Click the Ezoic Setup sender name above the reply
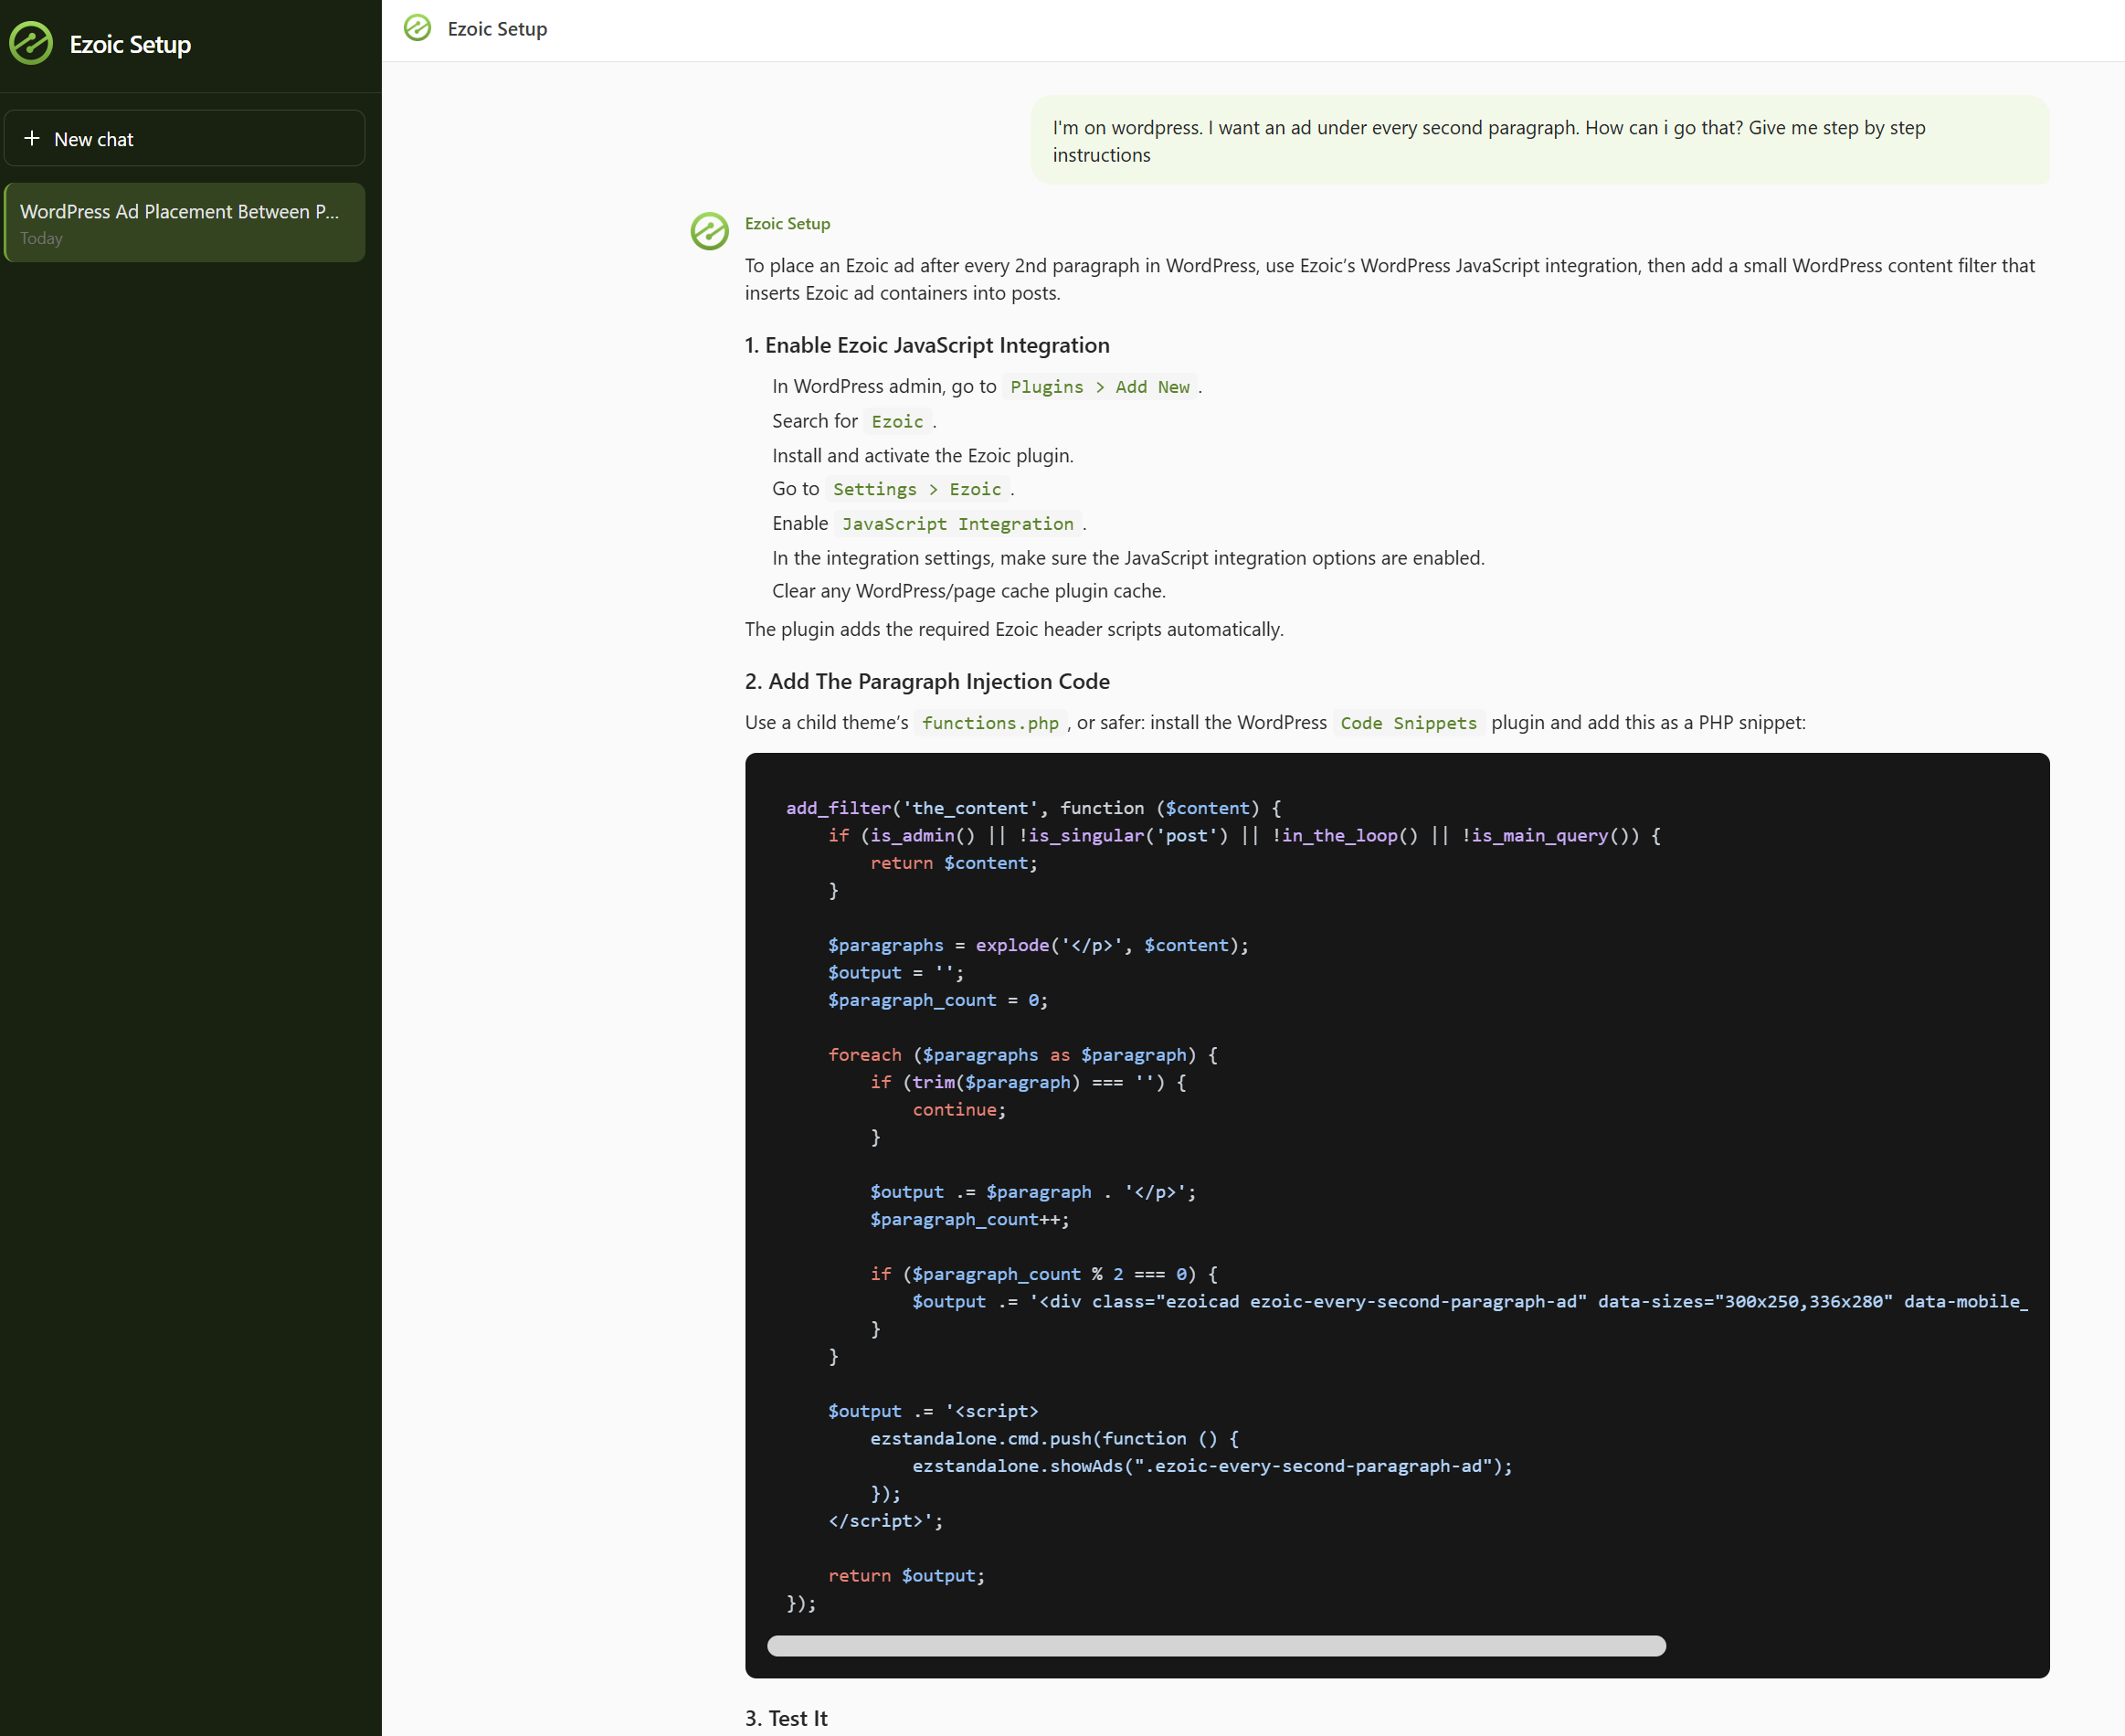This screenshot has height=1736, width=2125. click(x=787, y=224)
